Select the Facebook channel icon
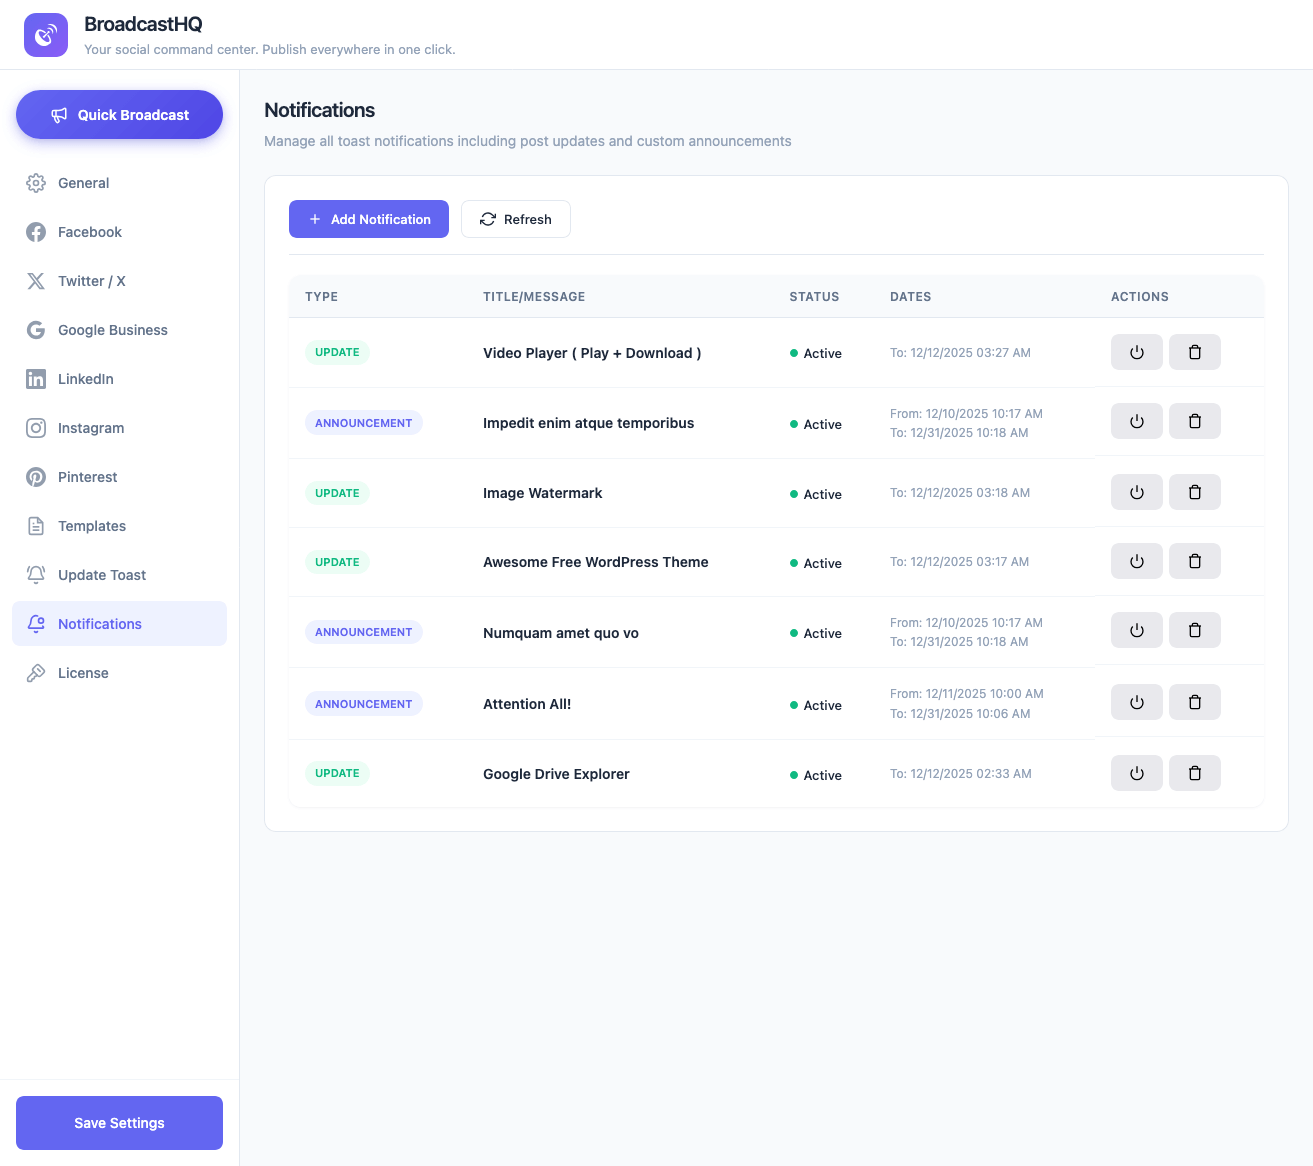The image size is (1313, 1166). (36, 232)
